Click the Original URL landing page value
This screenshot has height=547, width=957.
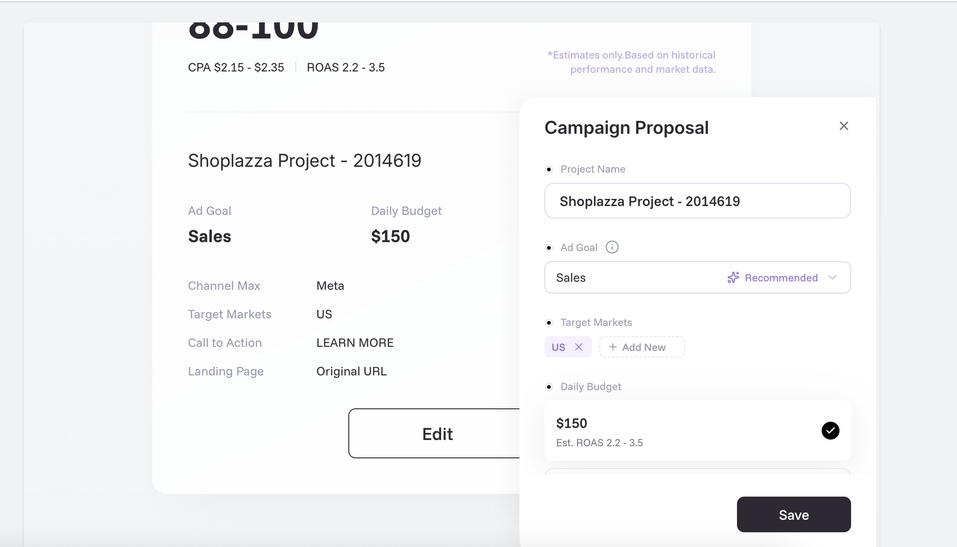(x=351, y=371)
